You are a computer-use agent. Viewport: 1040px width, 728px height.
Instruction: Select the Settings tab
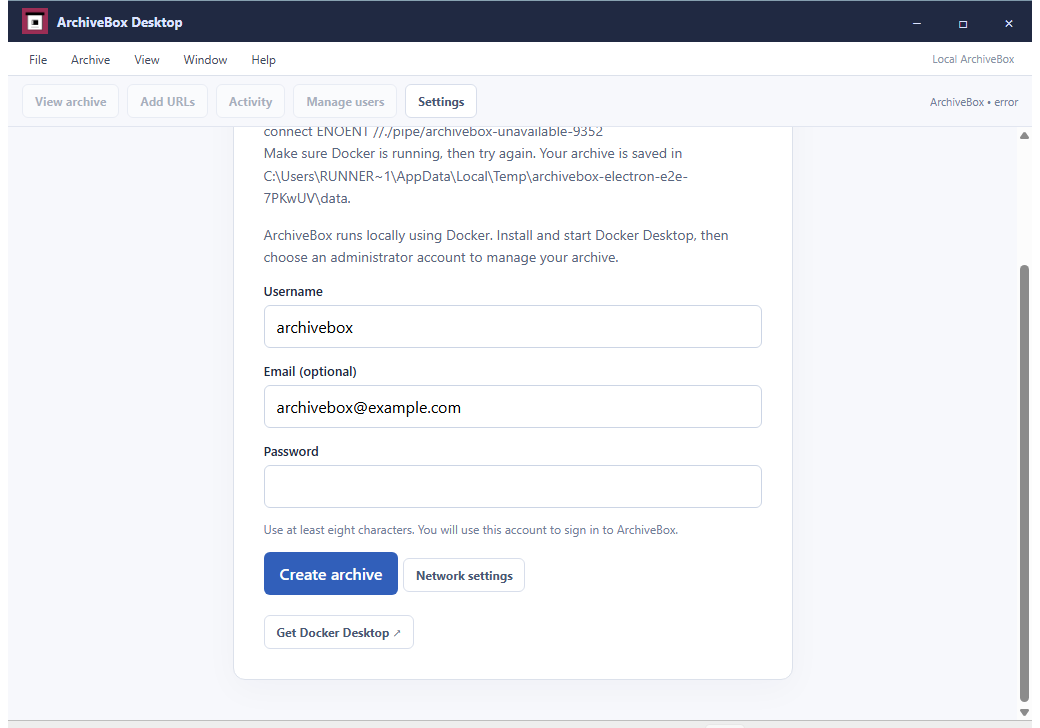click(440, 101)
